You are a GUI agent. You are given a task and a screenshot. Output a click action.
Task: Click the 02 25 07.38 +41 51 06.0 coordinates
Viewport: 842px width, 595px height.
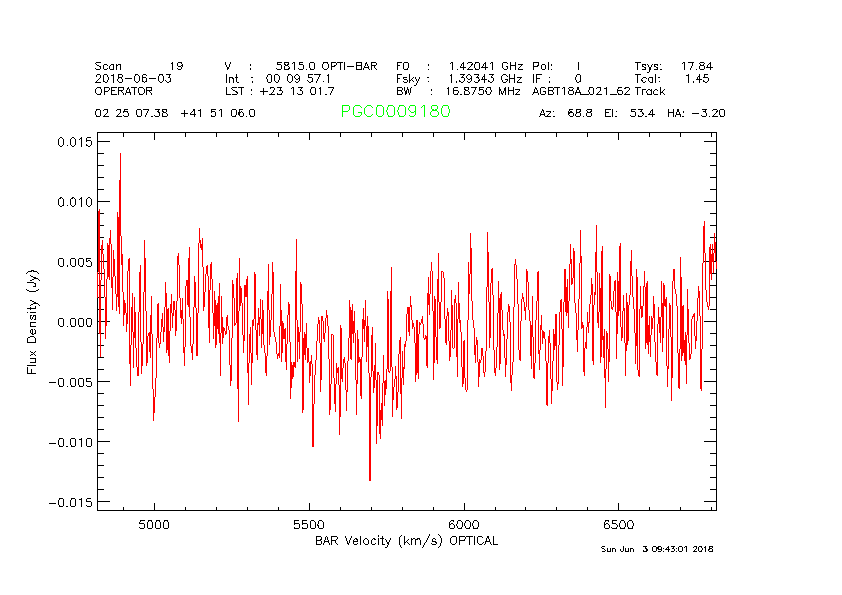click(175, 113)
